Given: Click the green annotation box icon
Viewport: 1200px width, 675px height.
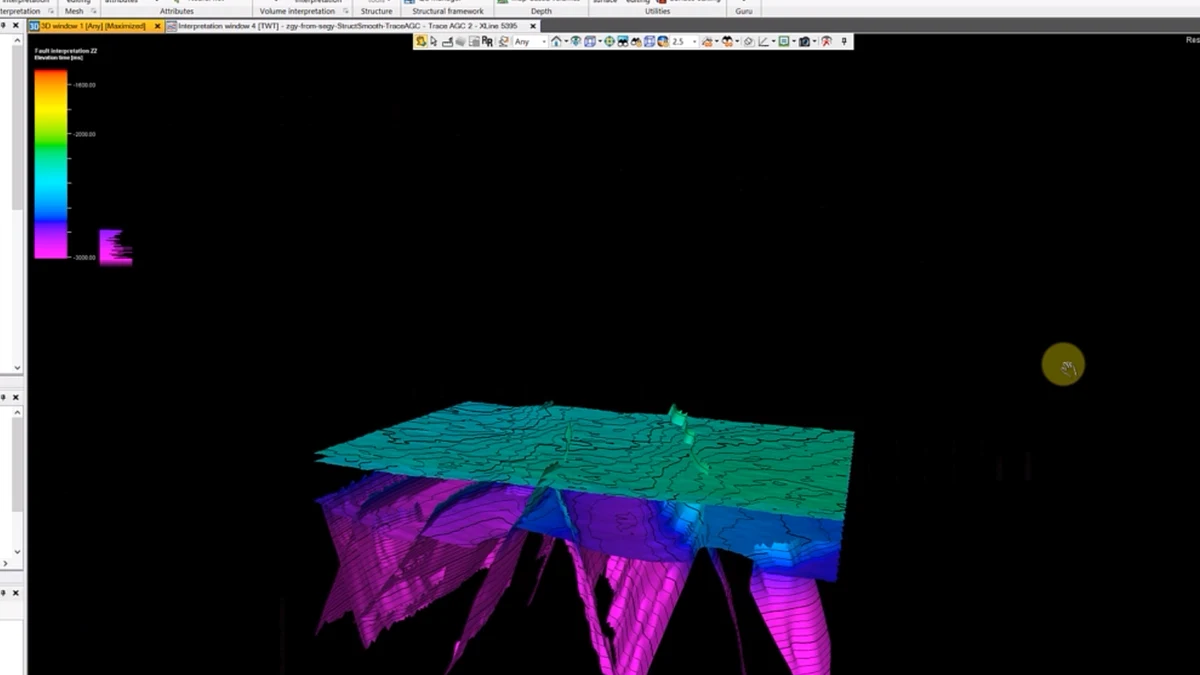Looking at the screenshot, I should click(783, 42).
